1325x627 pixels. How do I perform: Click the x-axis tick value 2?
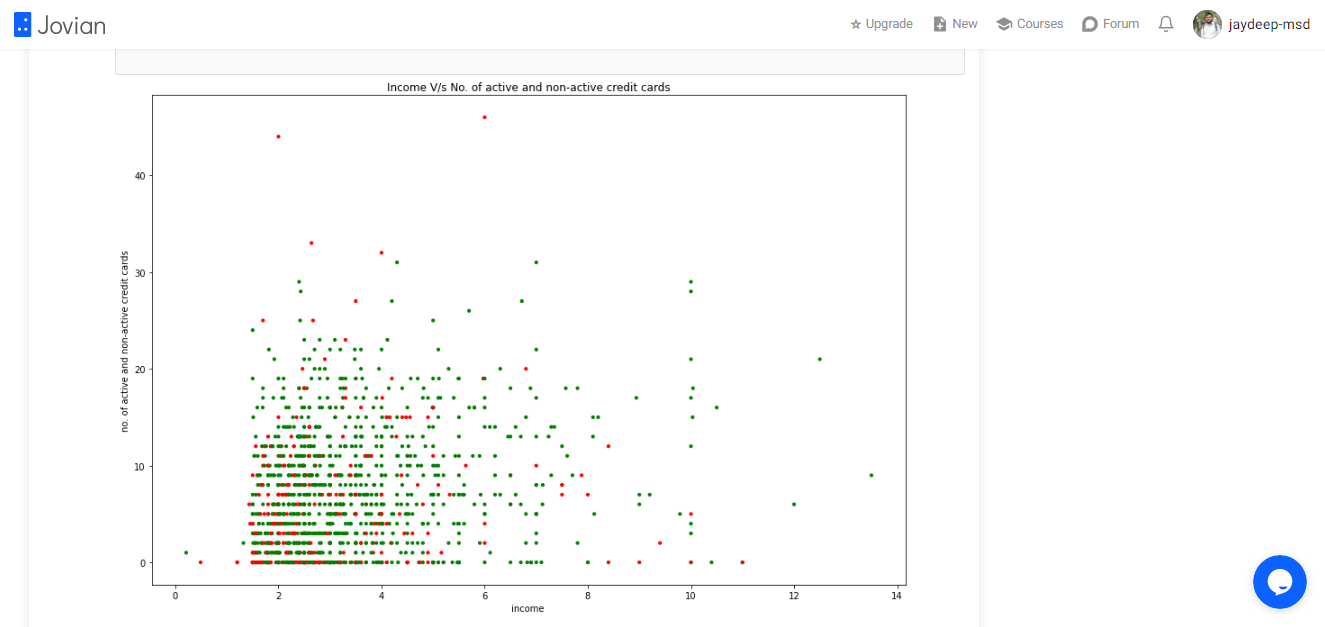click(279, 596)
